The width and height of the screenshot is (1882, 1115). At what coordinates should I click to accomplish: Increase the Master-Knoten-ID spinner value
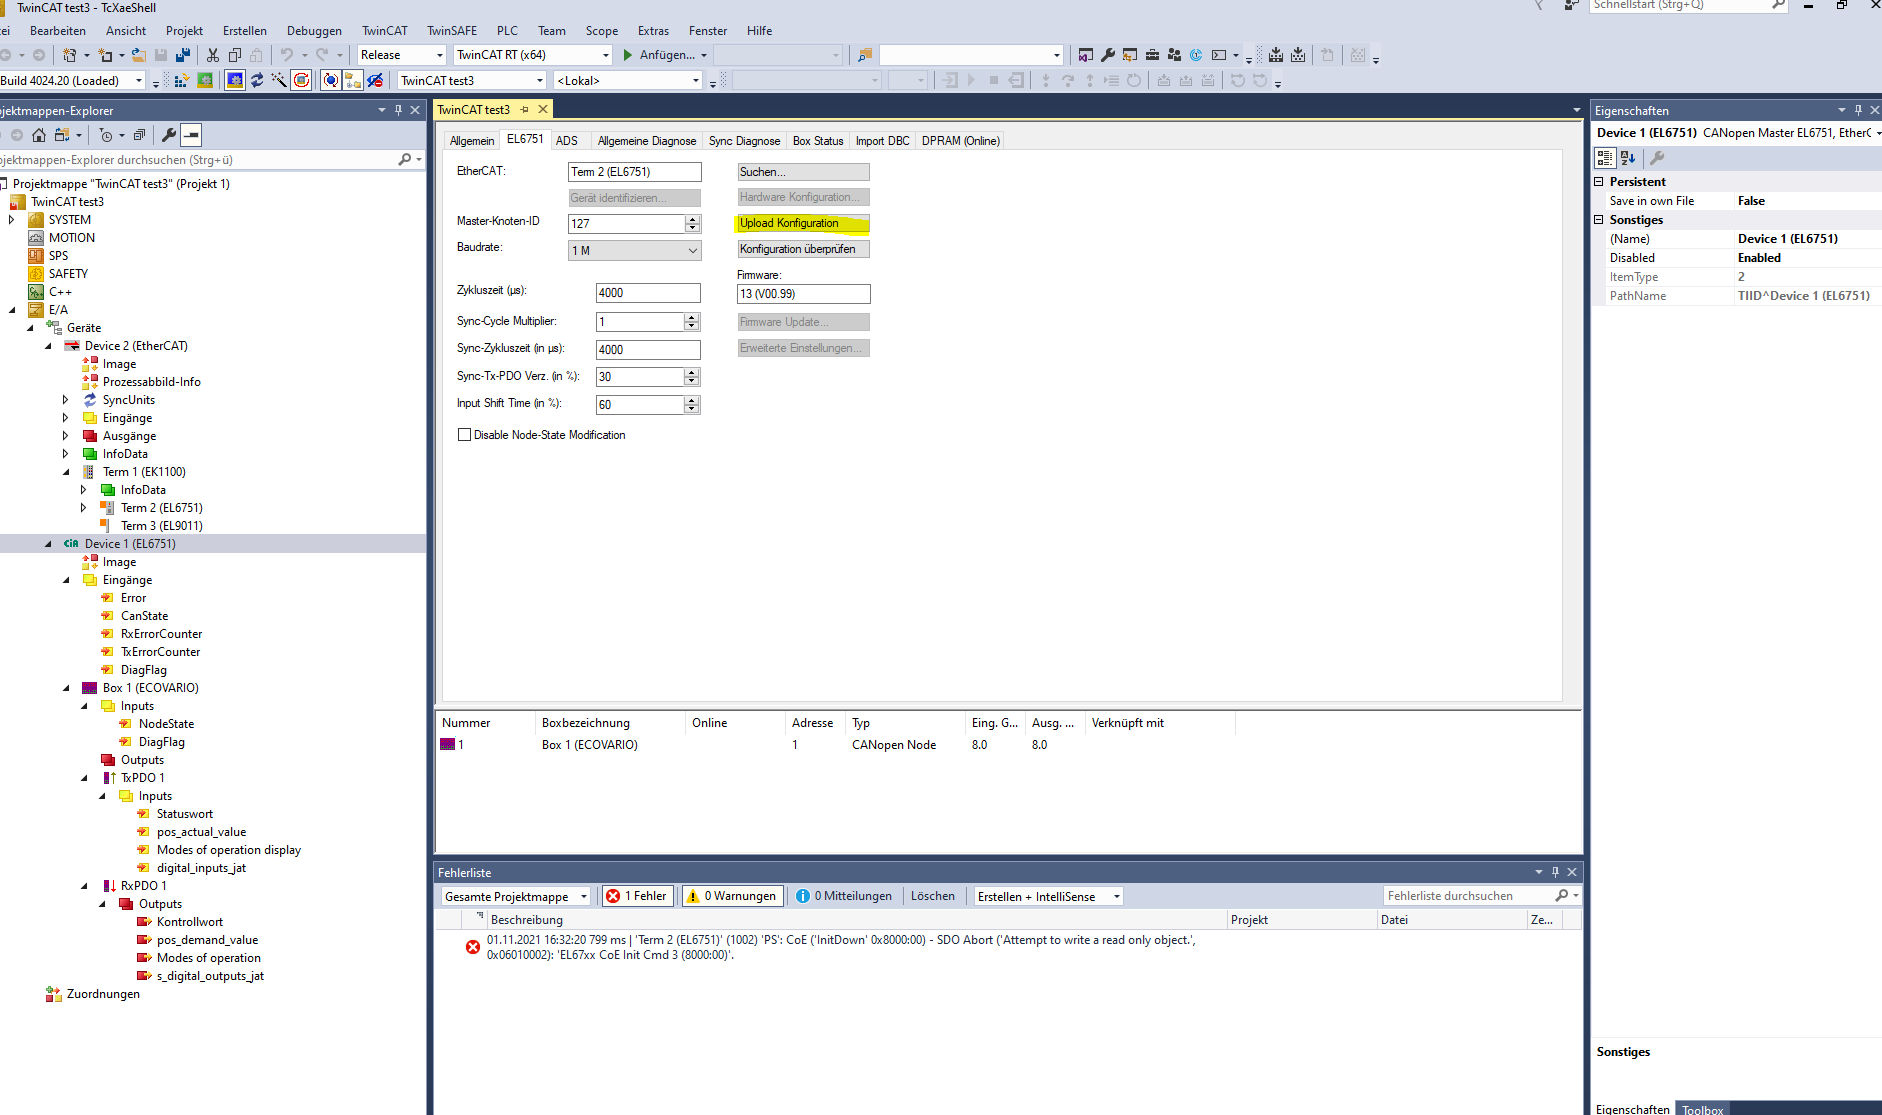(x=692, y=219)
